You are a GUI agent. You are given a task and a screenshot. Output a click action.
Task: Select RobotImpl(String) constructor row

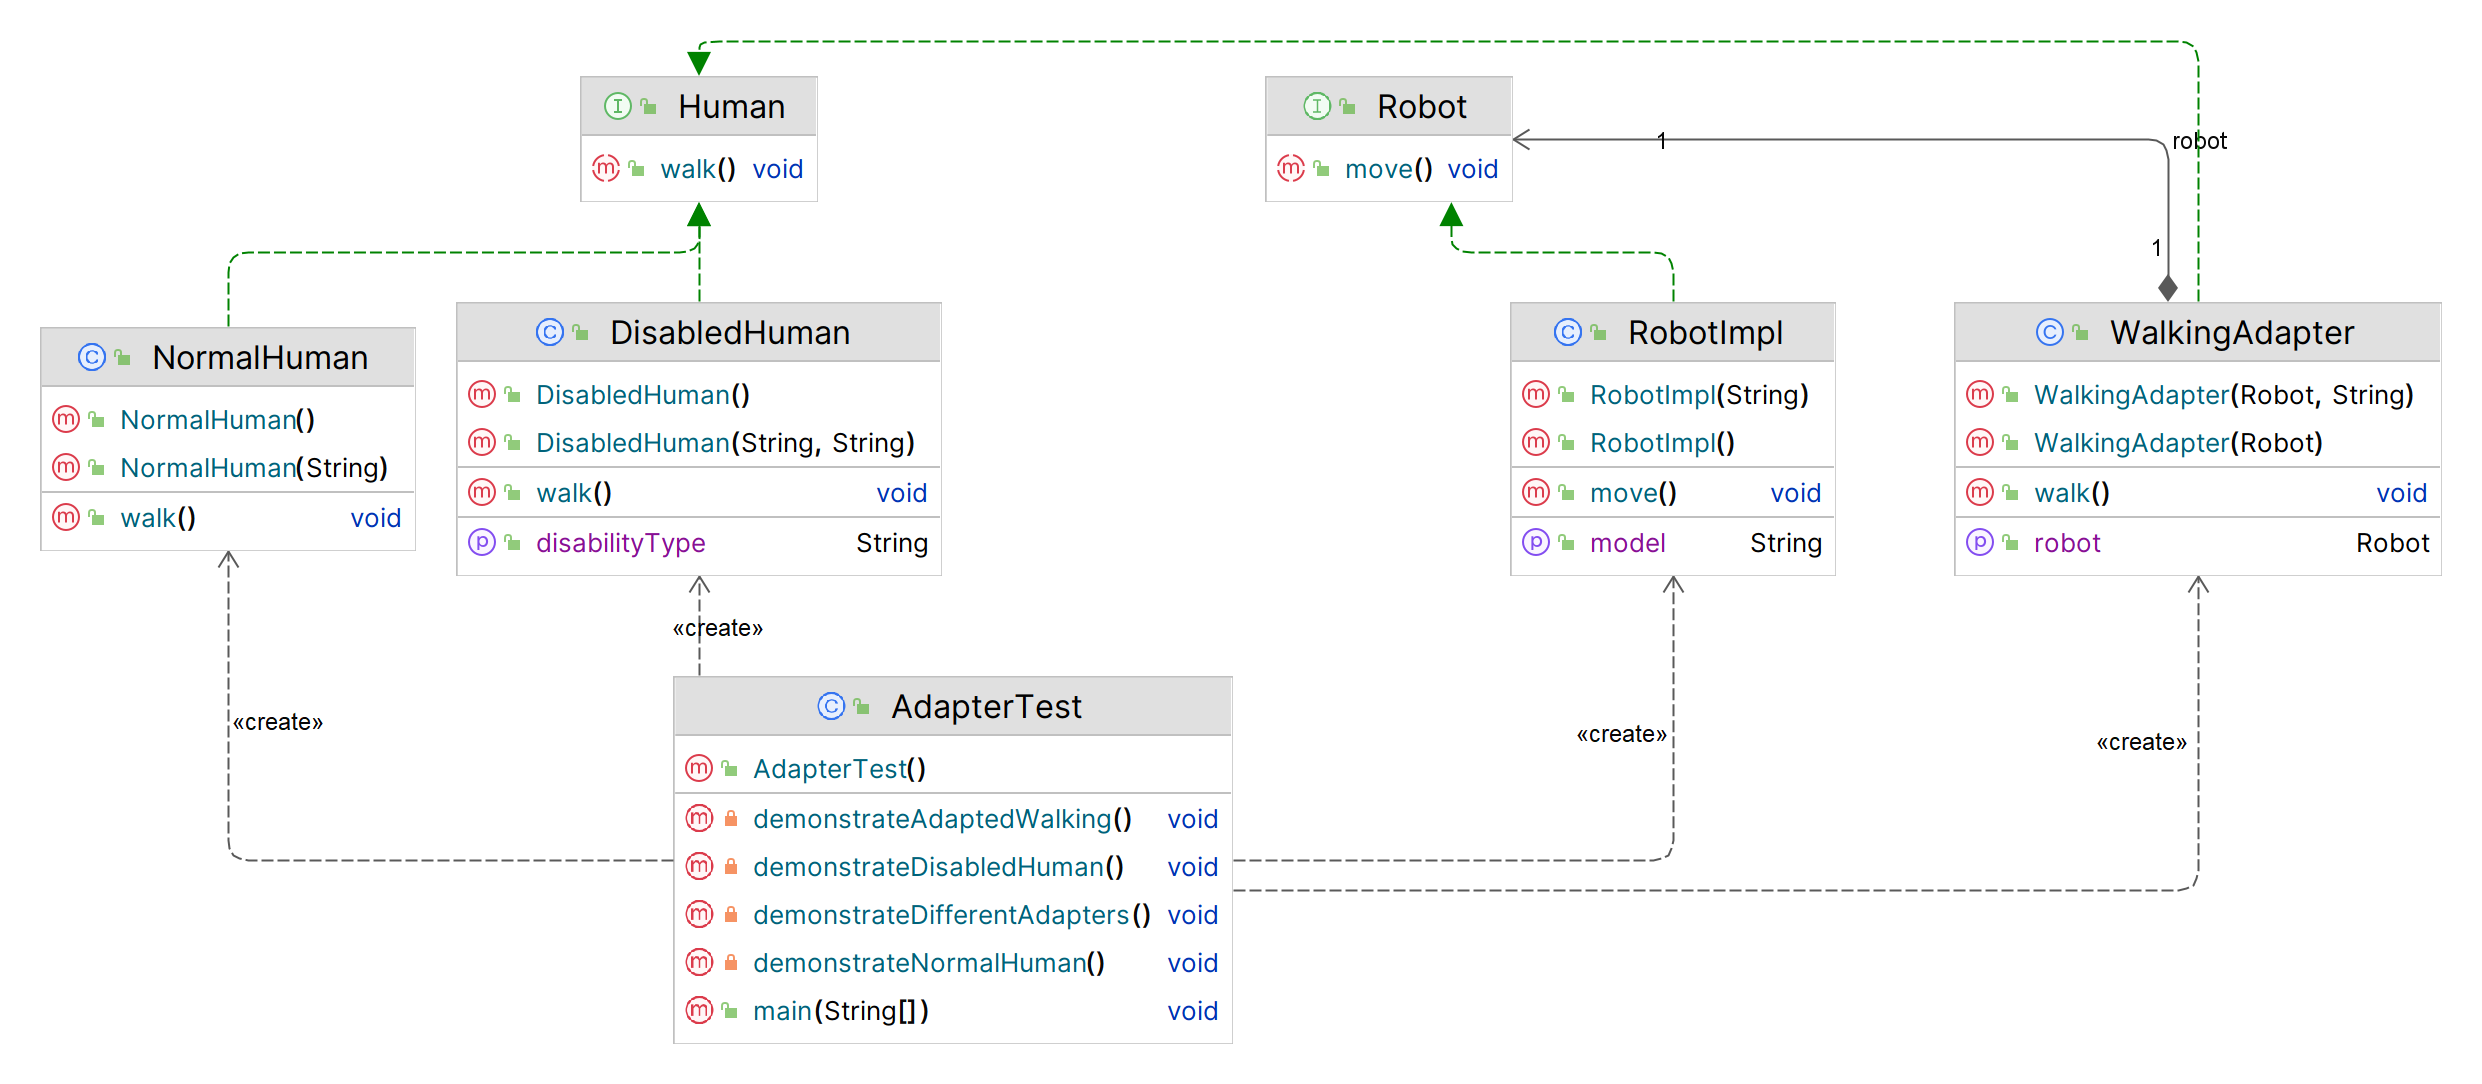(x=1698, y=395)
